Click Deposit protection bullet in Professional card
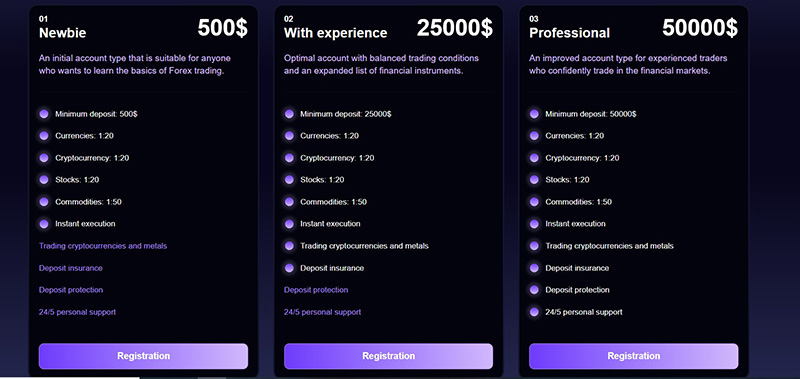 (x=534, y=290)
